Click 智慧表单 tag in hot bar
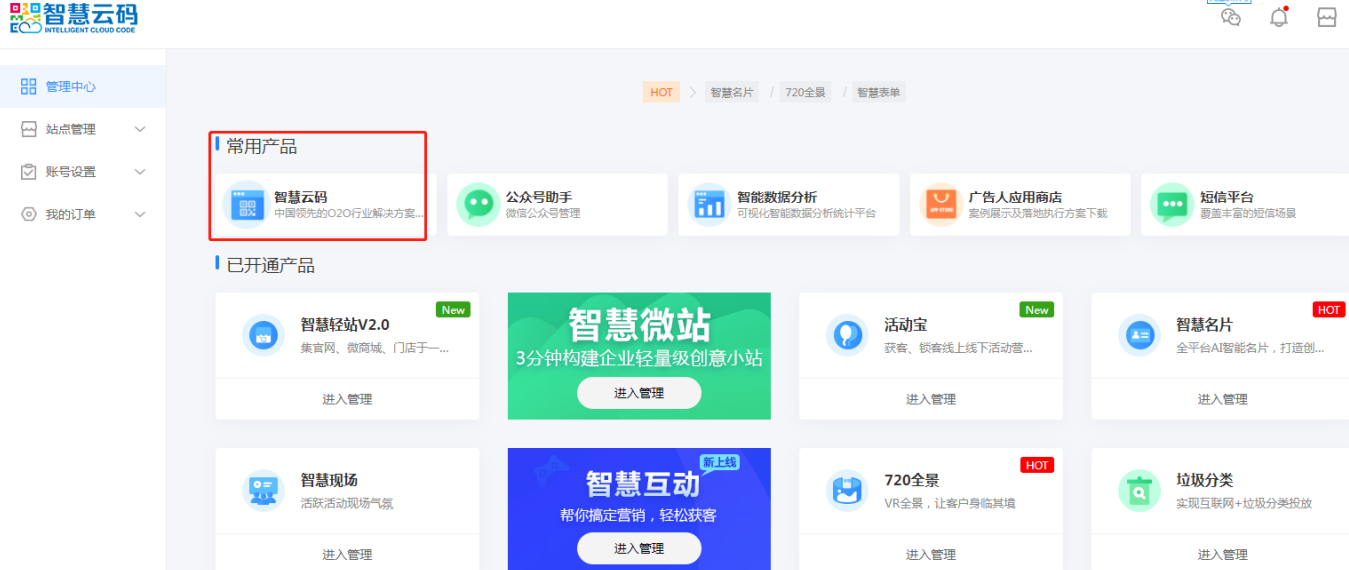The image size is (1349, 570). 879,92
